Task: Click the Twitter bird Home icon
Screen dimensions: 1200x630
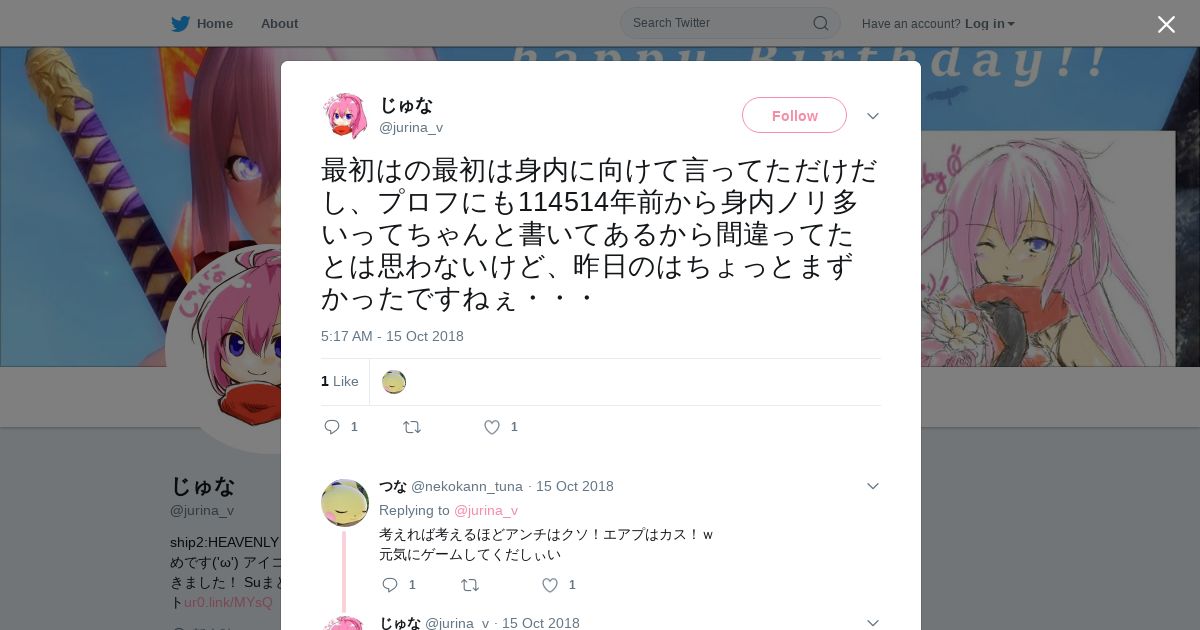Action: click(180, 23)
